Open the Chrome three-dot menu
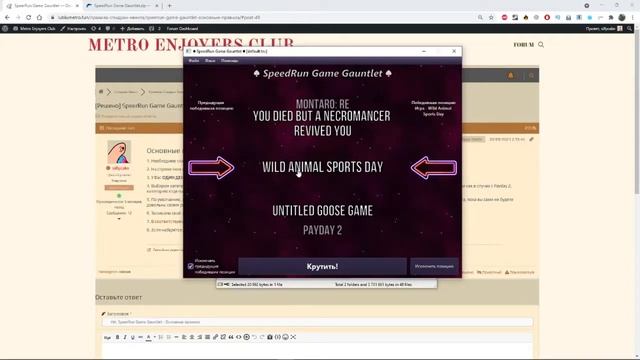Screen dimensions: 640x360 633,18
